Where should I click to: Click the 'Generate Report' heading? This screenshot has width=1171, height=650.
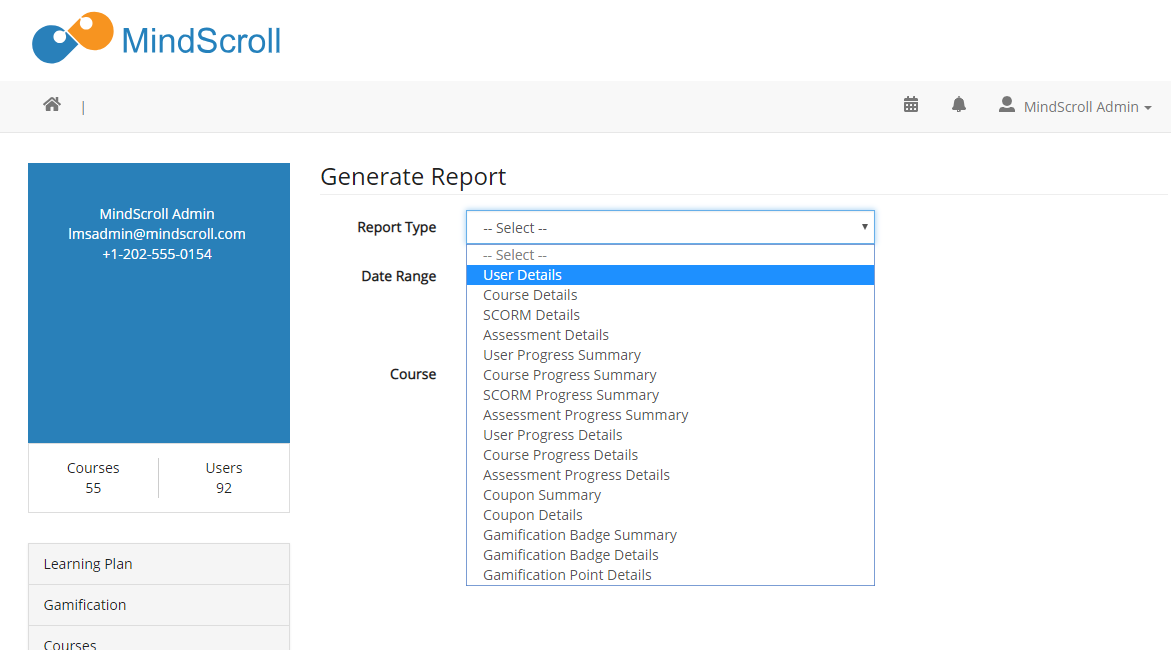(413, 177)
